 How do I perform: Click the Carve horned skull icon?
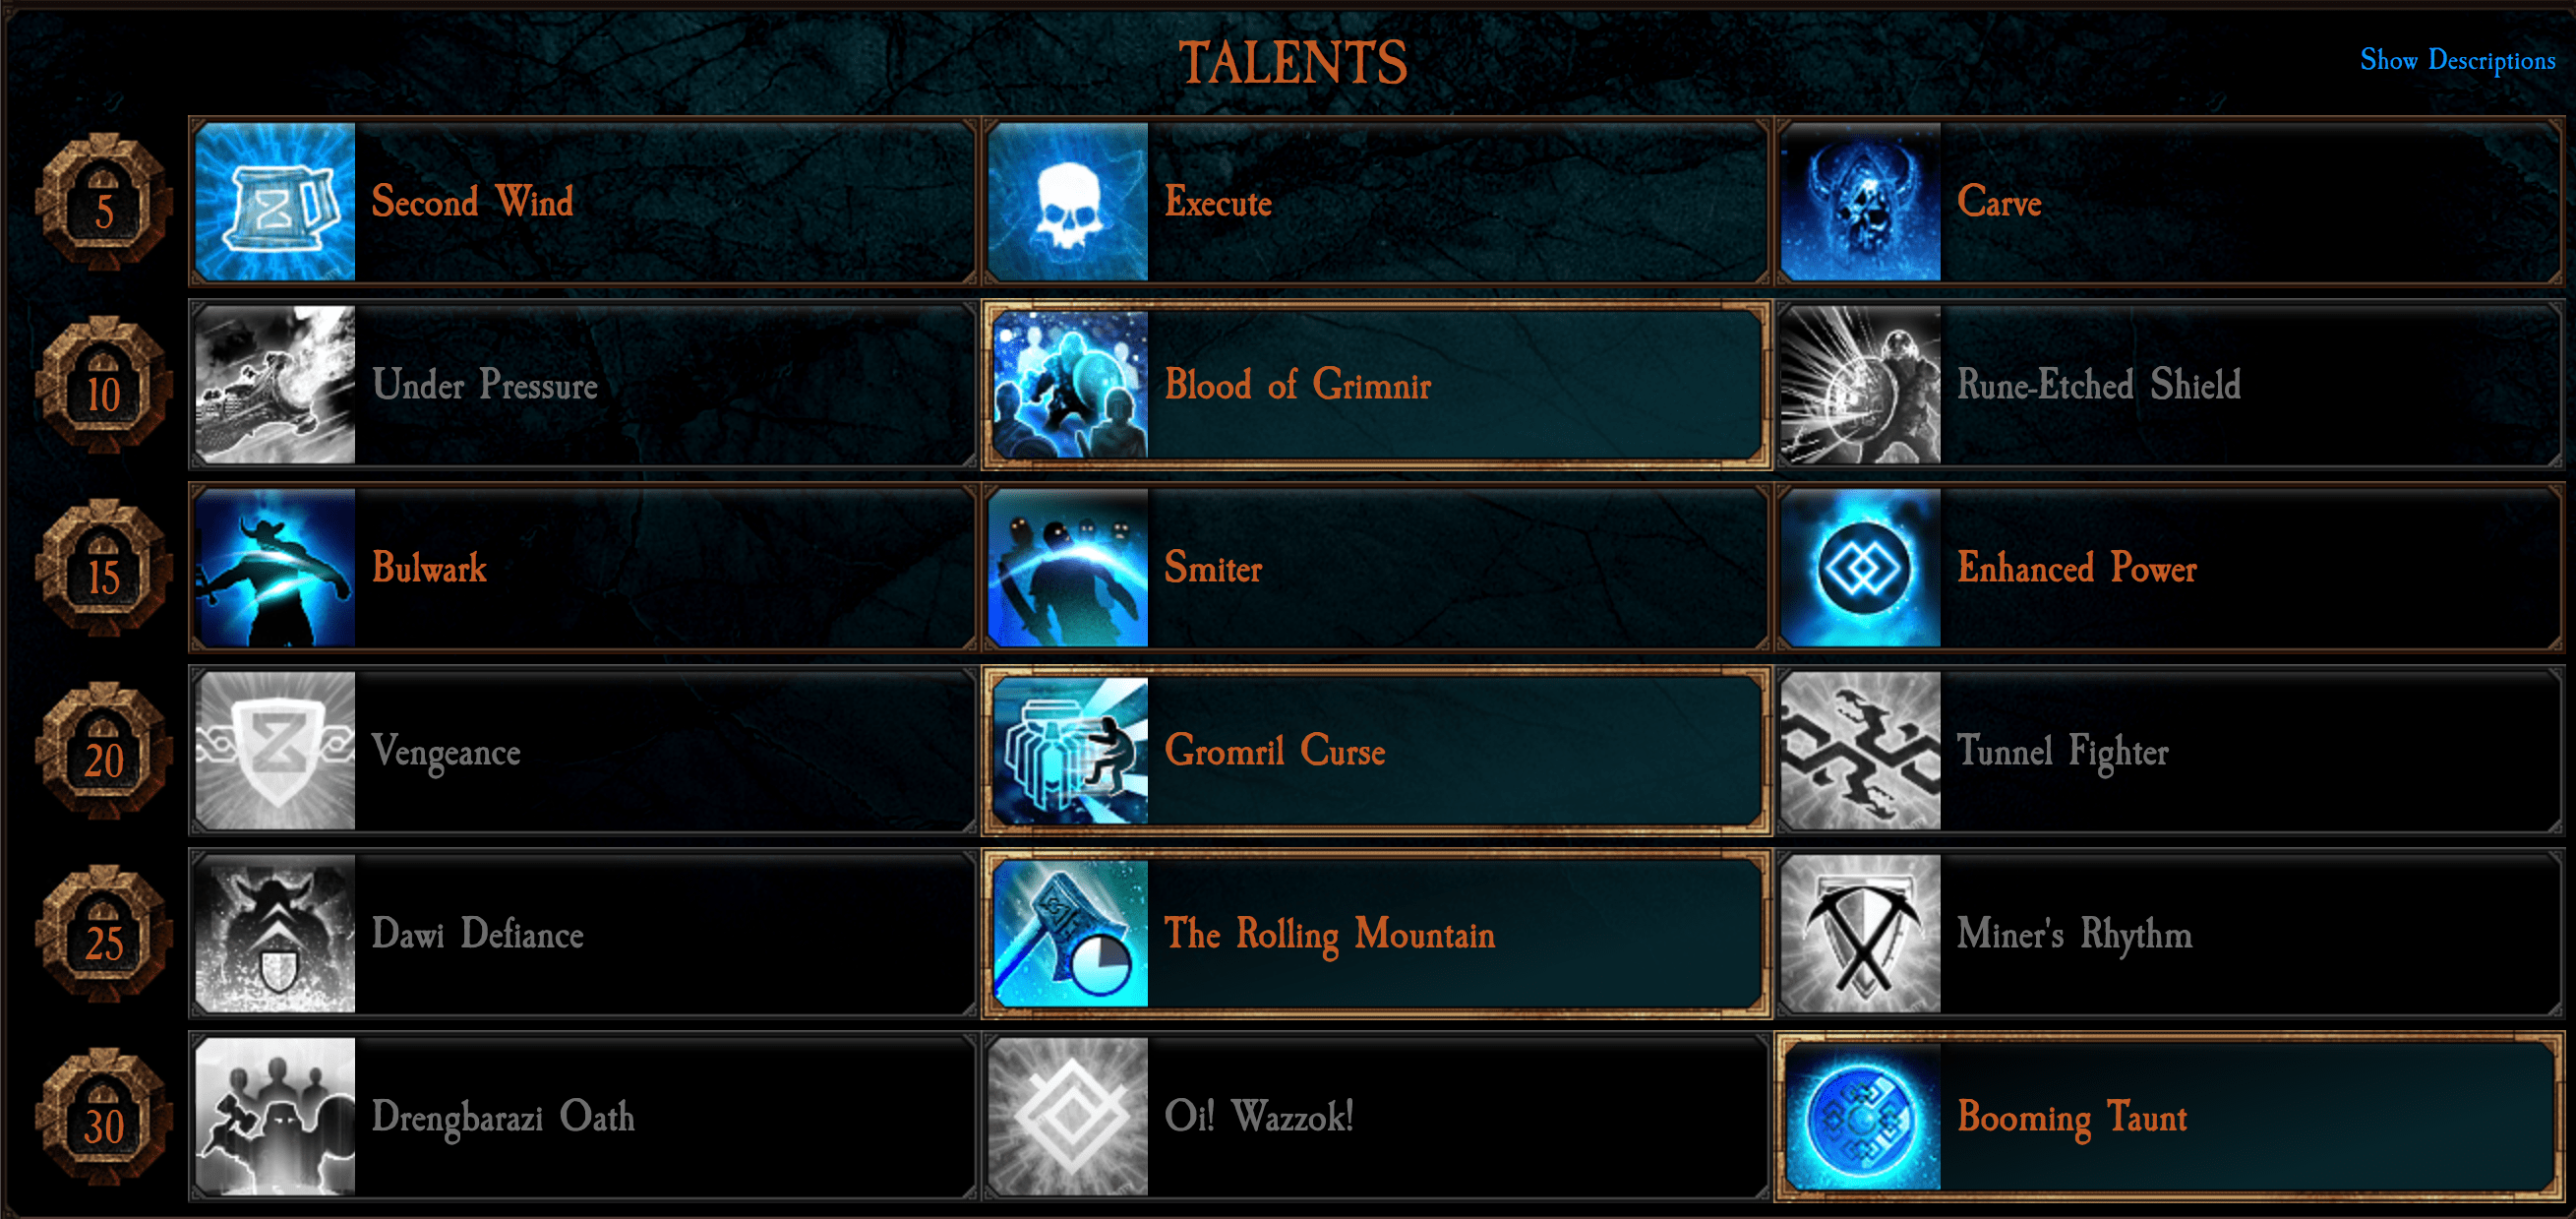coord(1861,202)
